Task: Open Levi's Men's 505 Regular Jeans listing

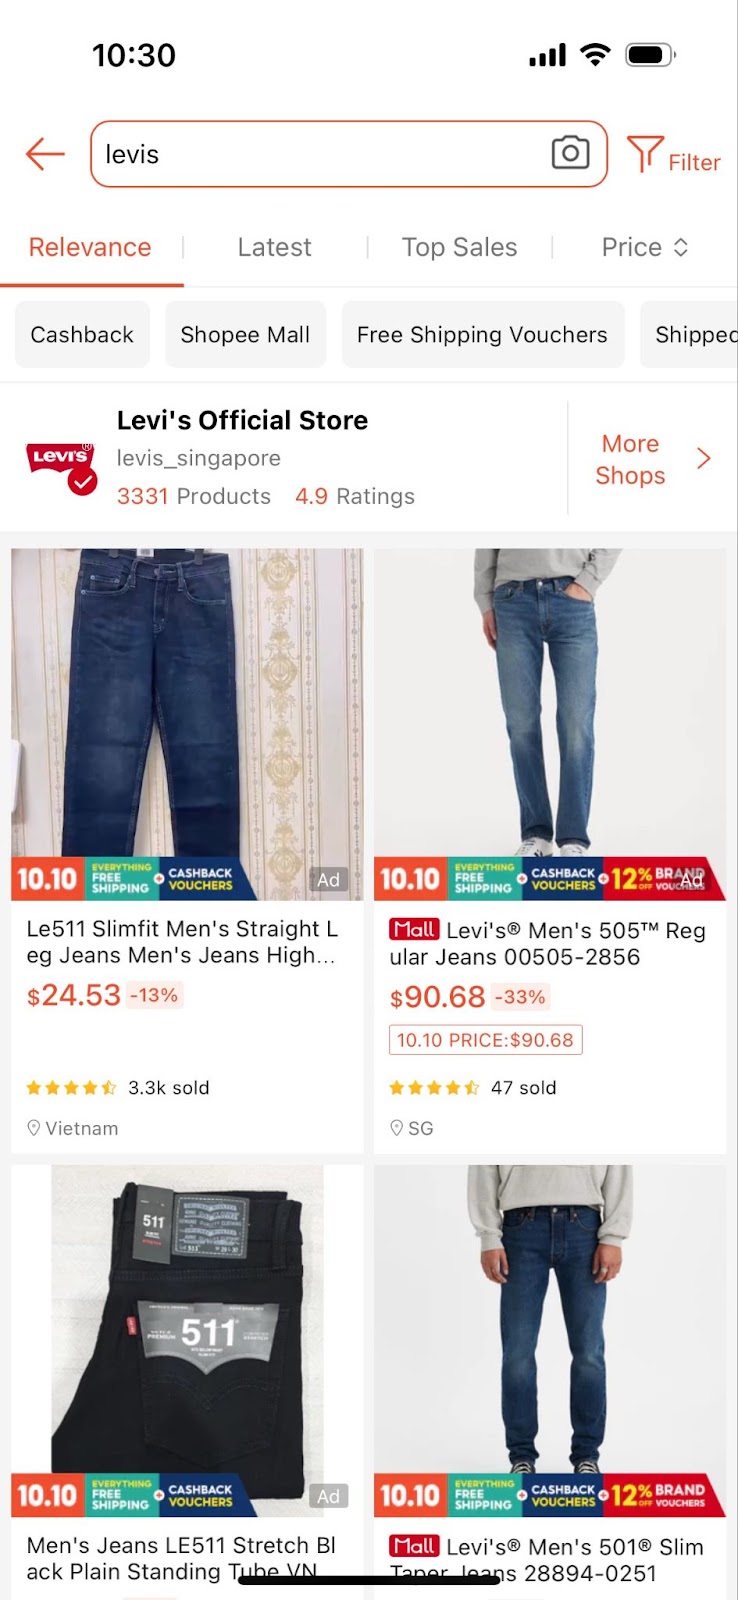Action: click(x=548, y=943)
